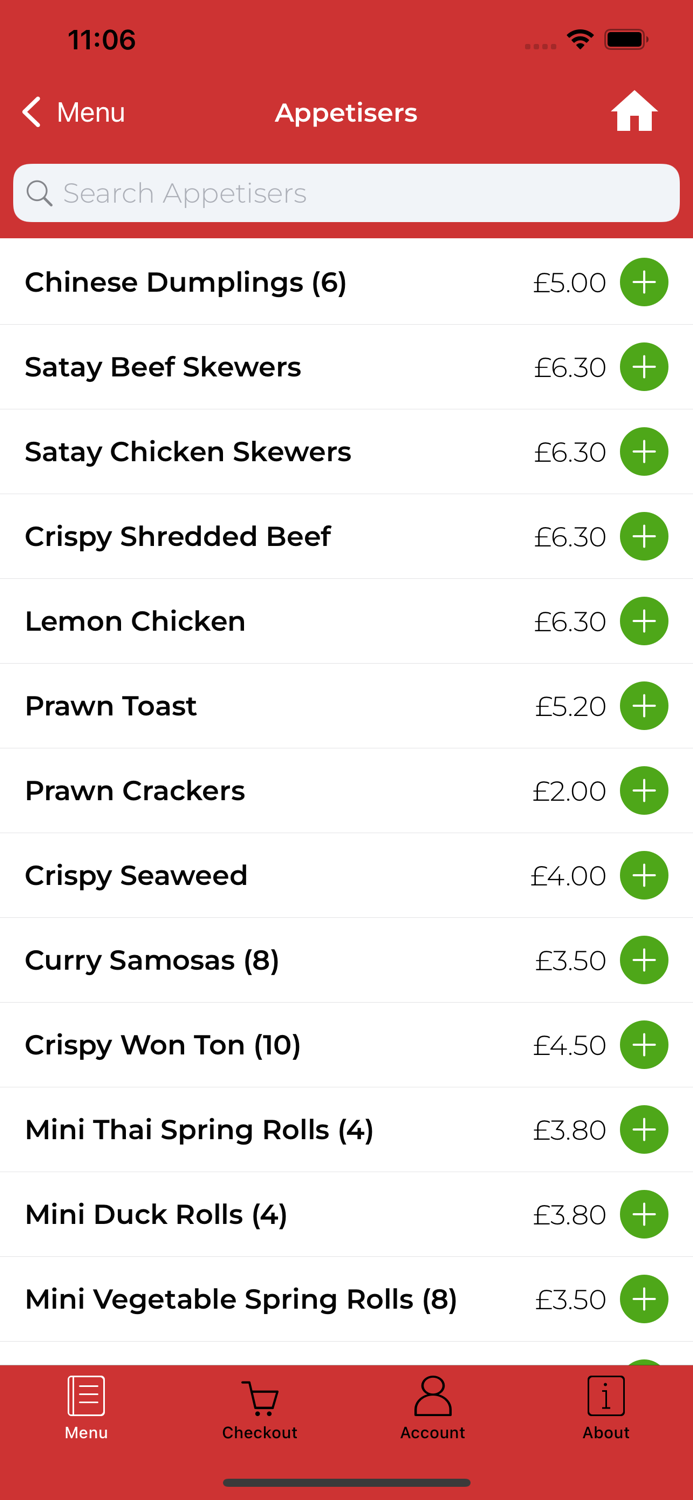Add Satay Beef Skewers via its plus button
The height and width of the screenshot is (1500, 693).
pyautogui.click(x=644, y=367)
